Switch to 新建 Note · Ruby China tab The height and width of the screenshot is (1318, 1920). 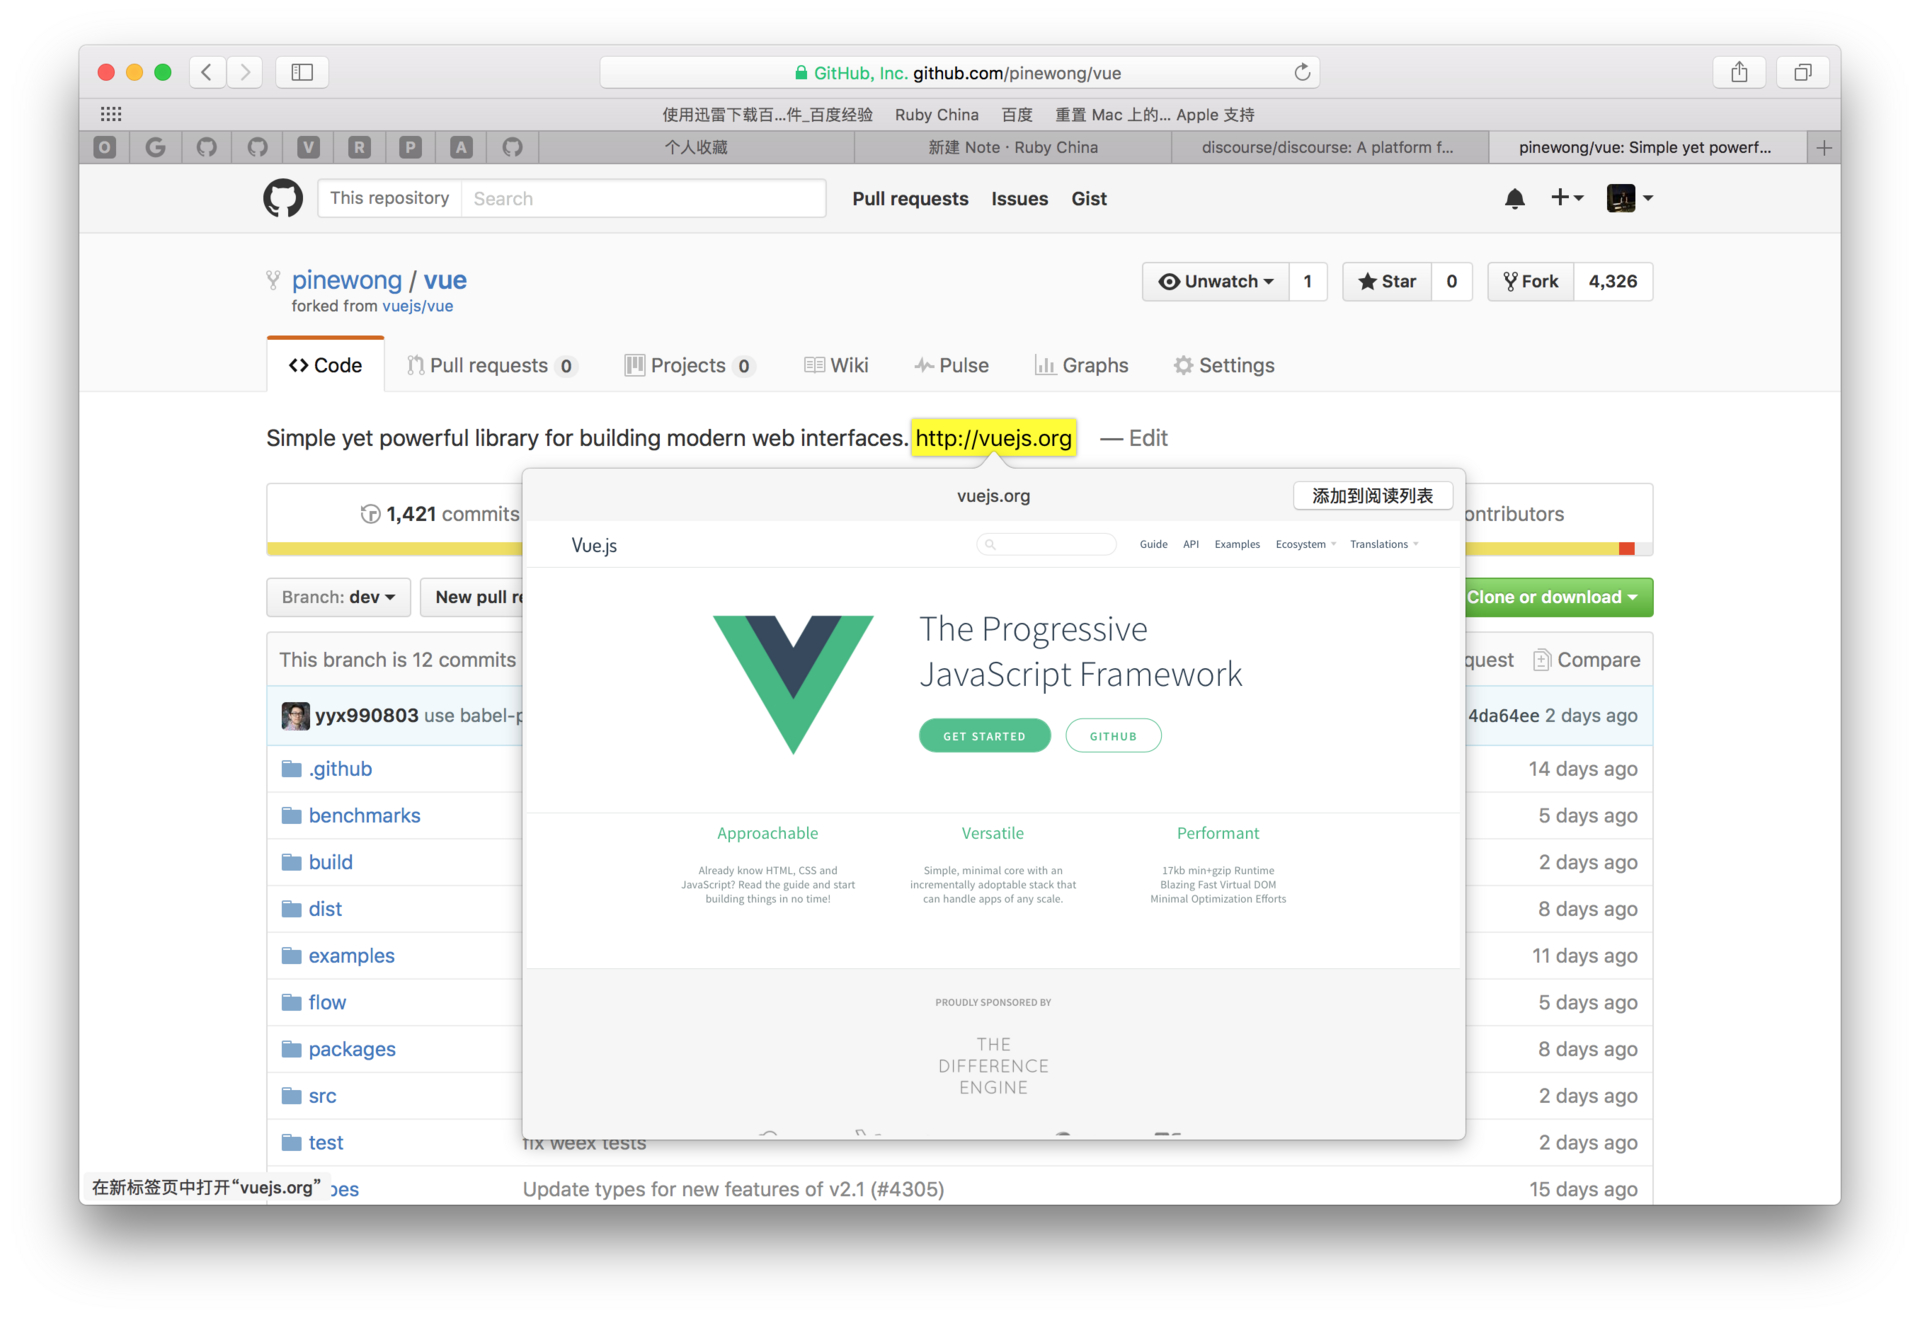coord(1013,147)
